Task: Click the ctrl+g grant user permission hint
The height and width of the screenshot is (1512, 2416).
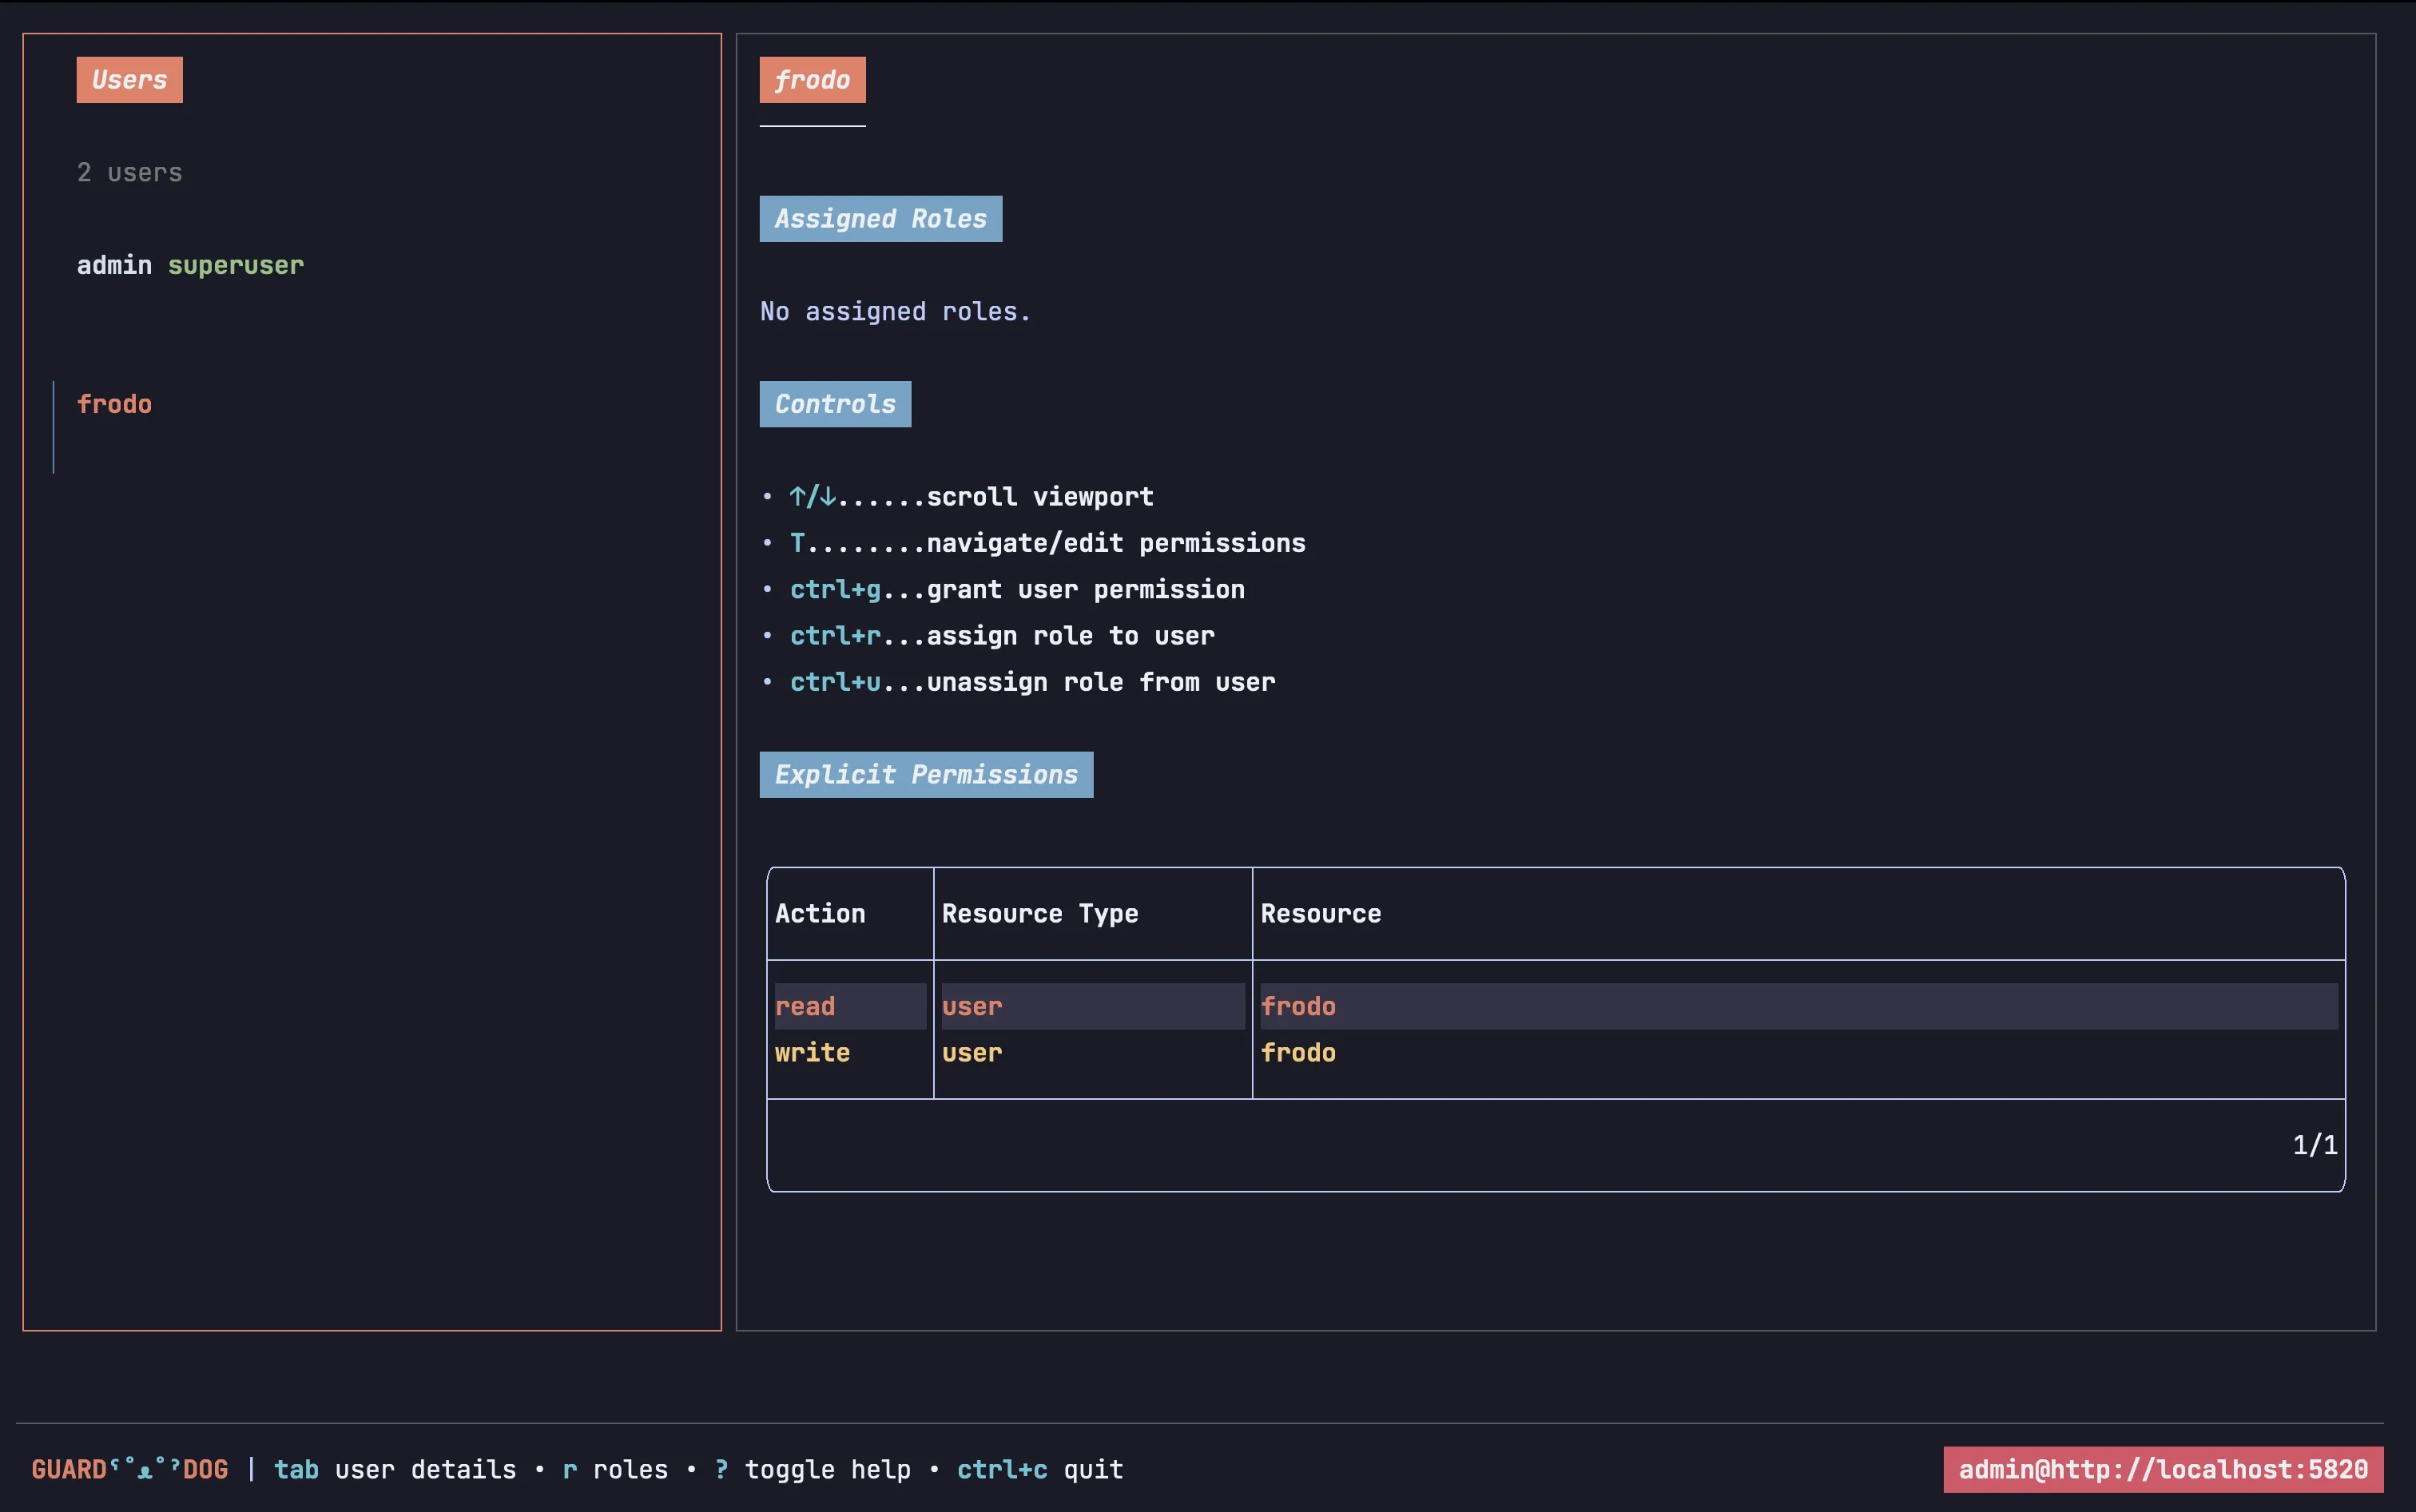Action: (1016, 589)
